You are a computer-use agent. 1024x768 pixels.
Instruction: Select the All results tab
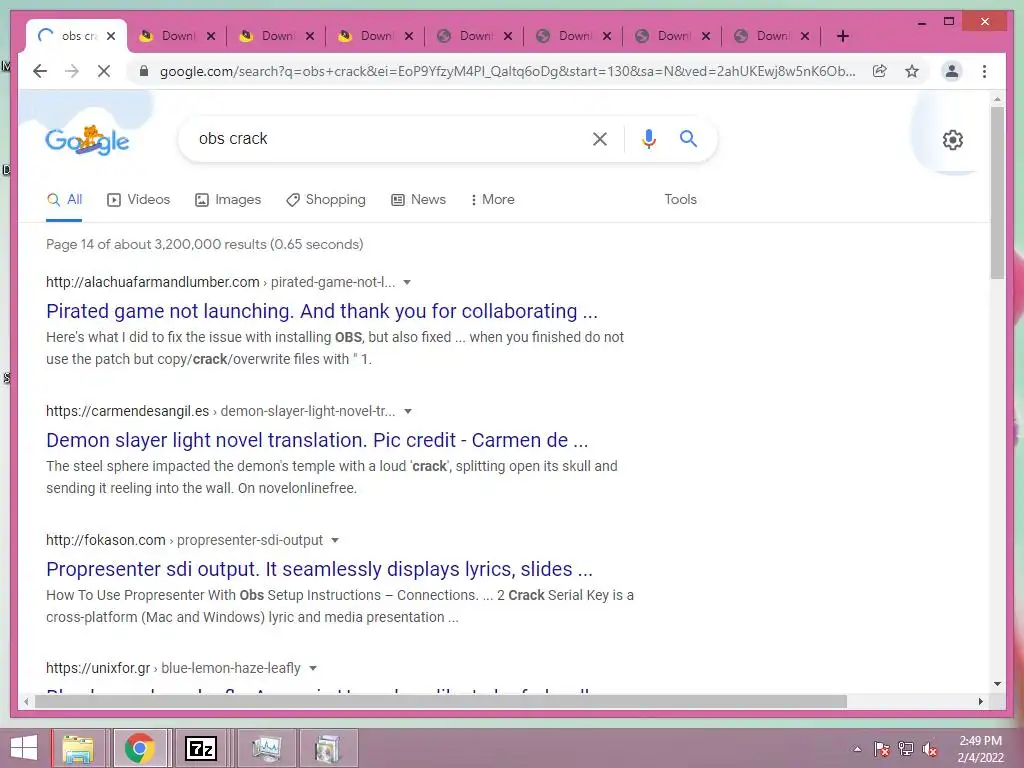pos(64,200)
